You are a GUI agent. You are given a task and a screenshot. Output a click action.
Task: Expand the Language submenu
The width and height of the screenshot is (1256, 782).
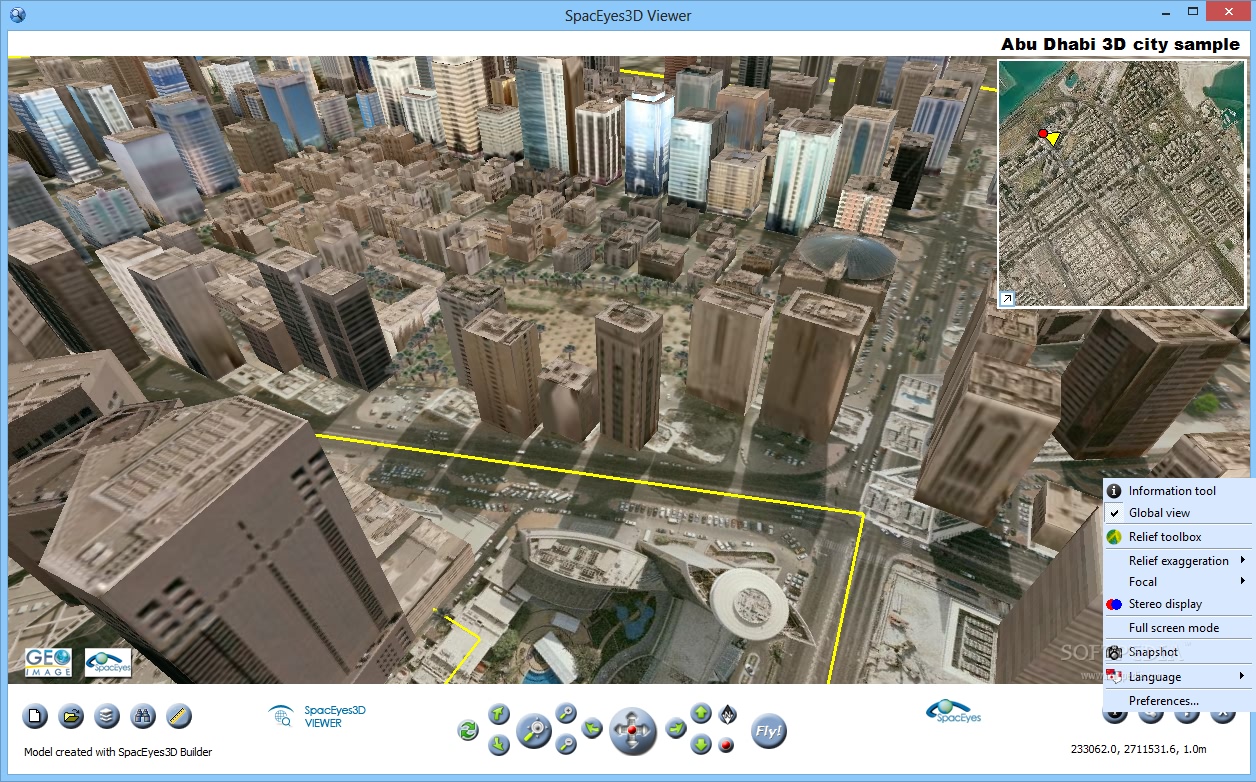point(1178,677)
